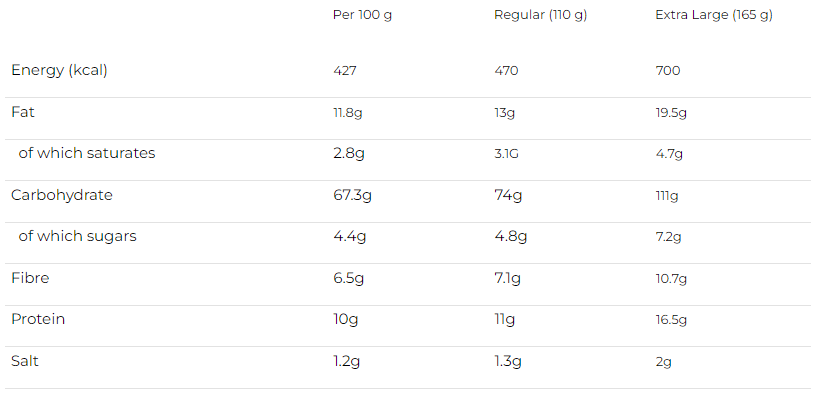Select the 'Protein' row label
This screenshot has width=817, height=393.
point(38,319)
